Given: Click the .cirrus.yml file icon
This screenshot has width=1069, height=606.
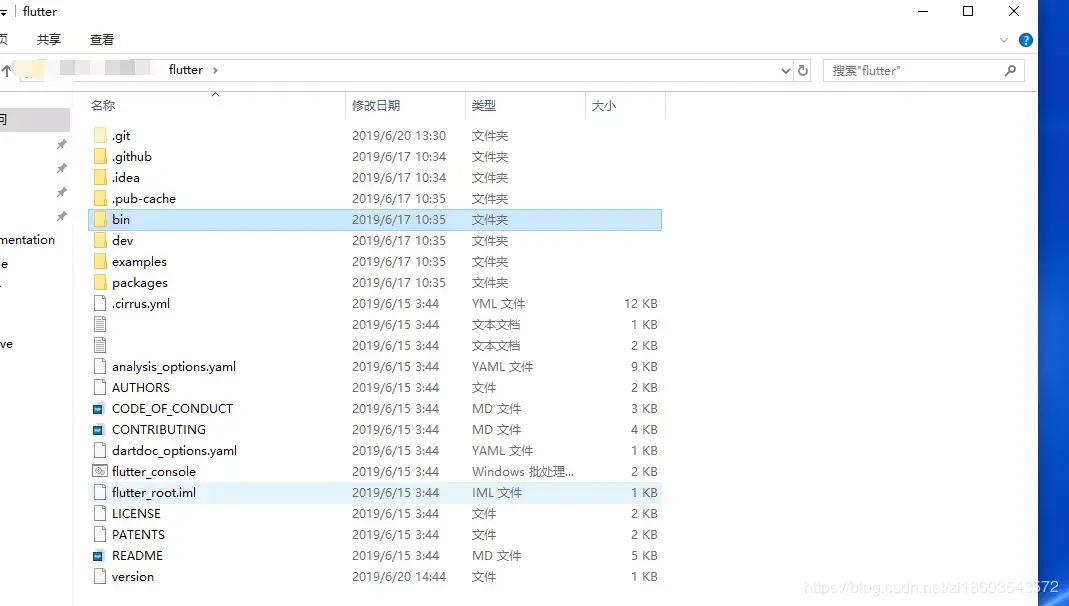Looking at the screenshot, I should (100, 304).
